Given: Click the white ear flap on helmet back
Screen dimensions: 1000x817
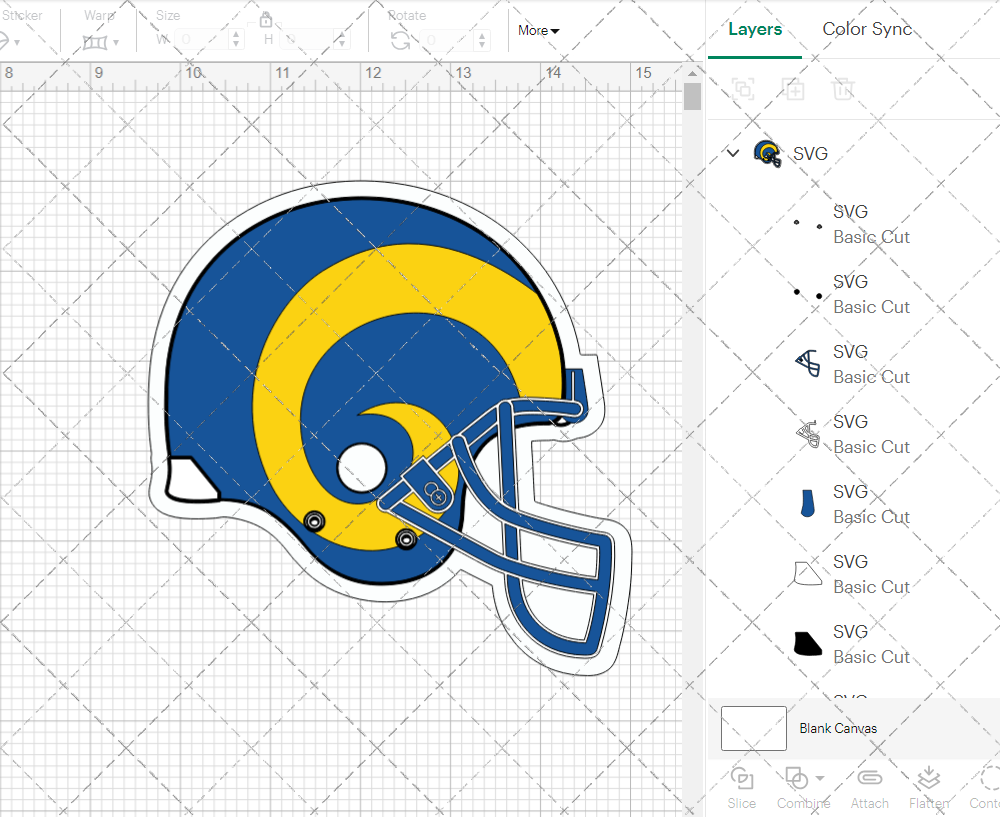Looking at the screenshot, I should pyautogui.click(x=190, y=479).
